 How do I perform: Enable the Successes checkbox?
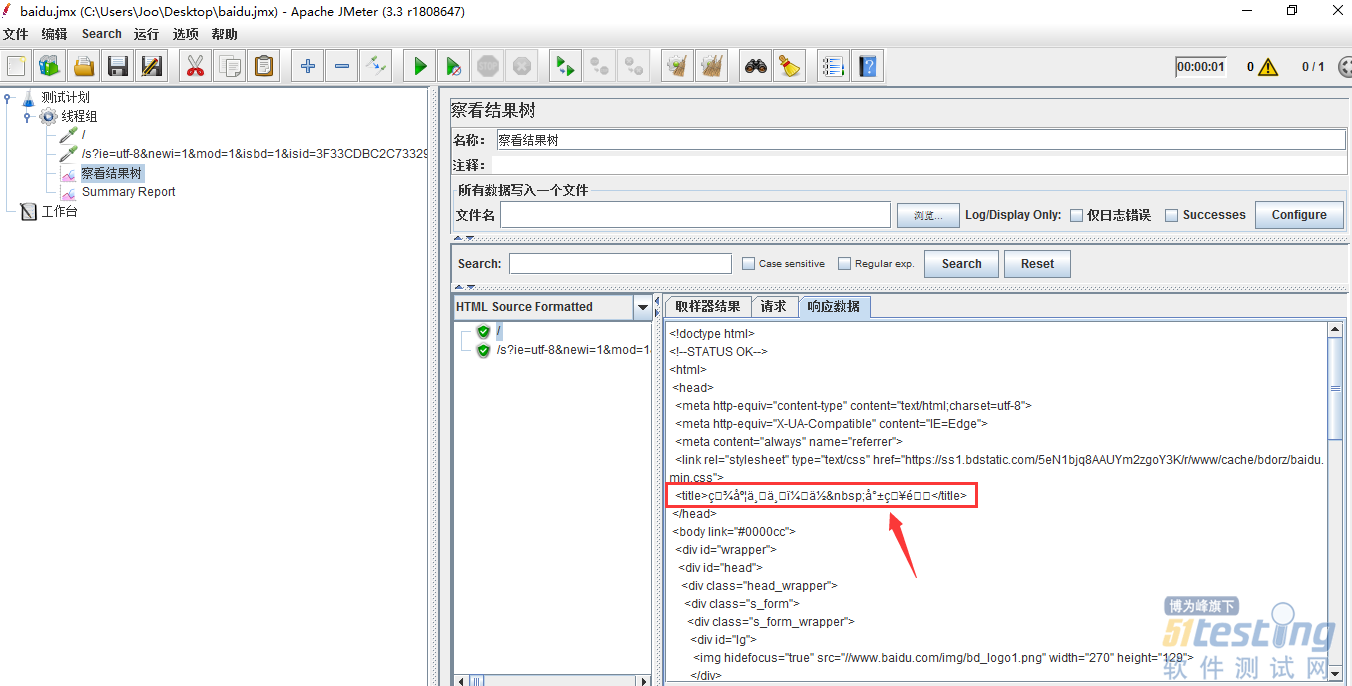tap(1172, 215)
